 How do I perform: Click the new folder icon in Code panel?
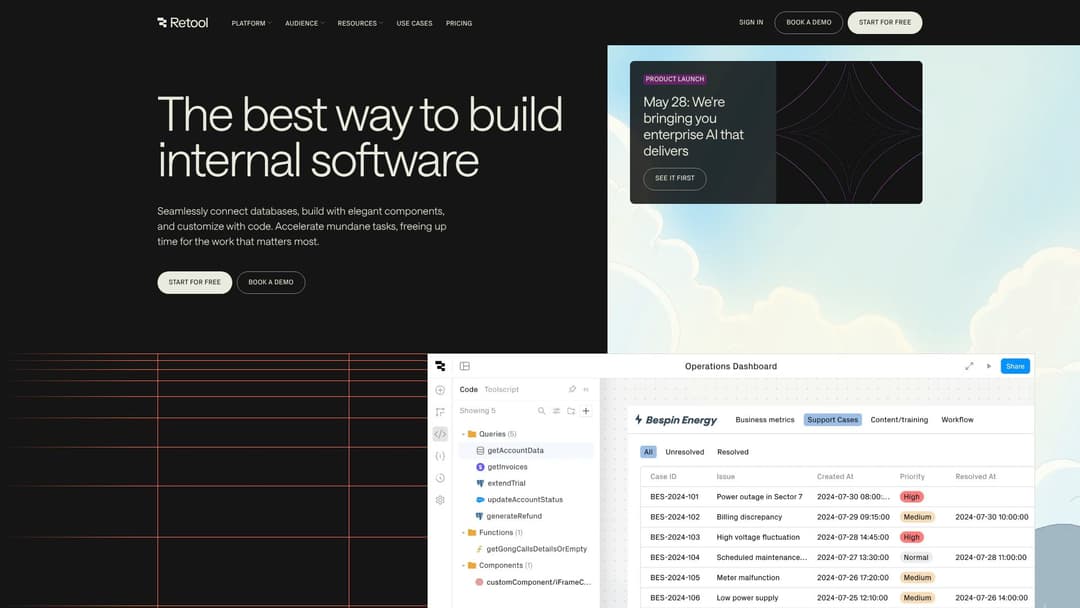click(571, 411)
